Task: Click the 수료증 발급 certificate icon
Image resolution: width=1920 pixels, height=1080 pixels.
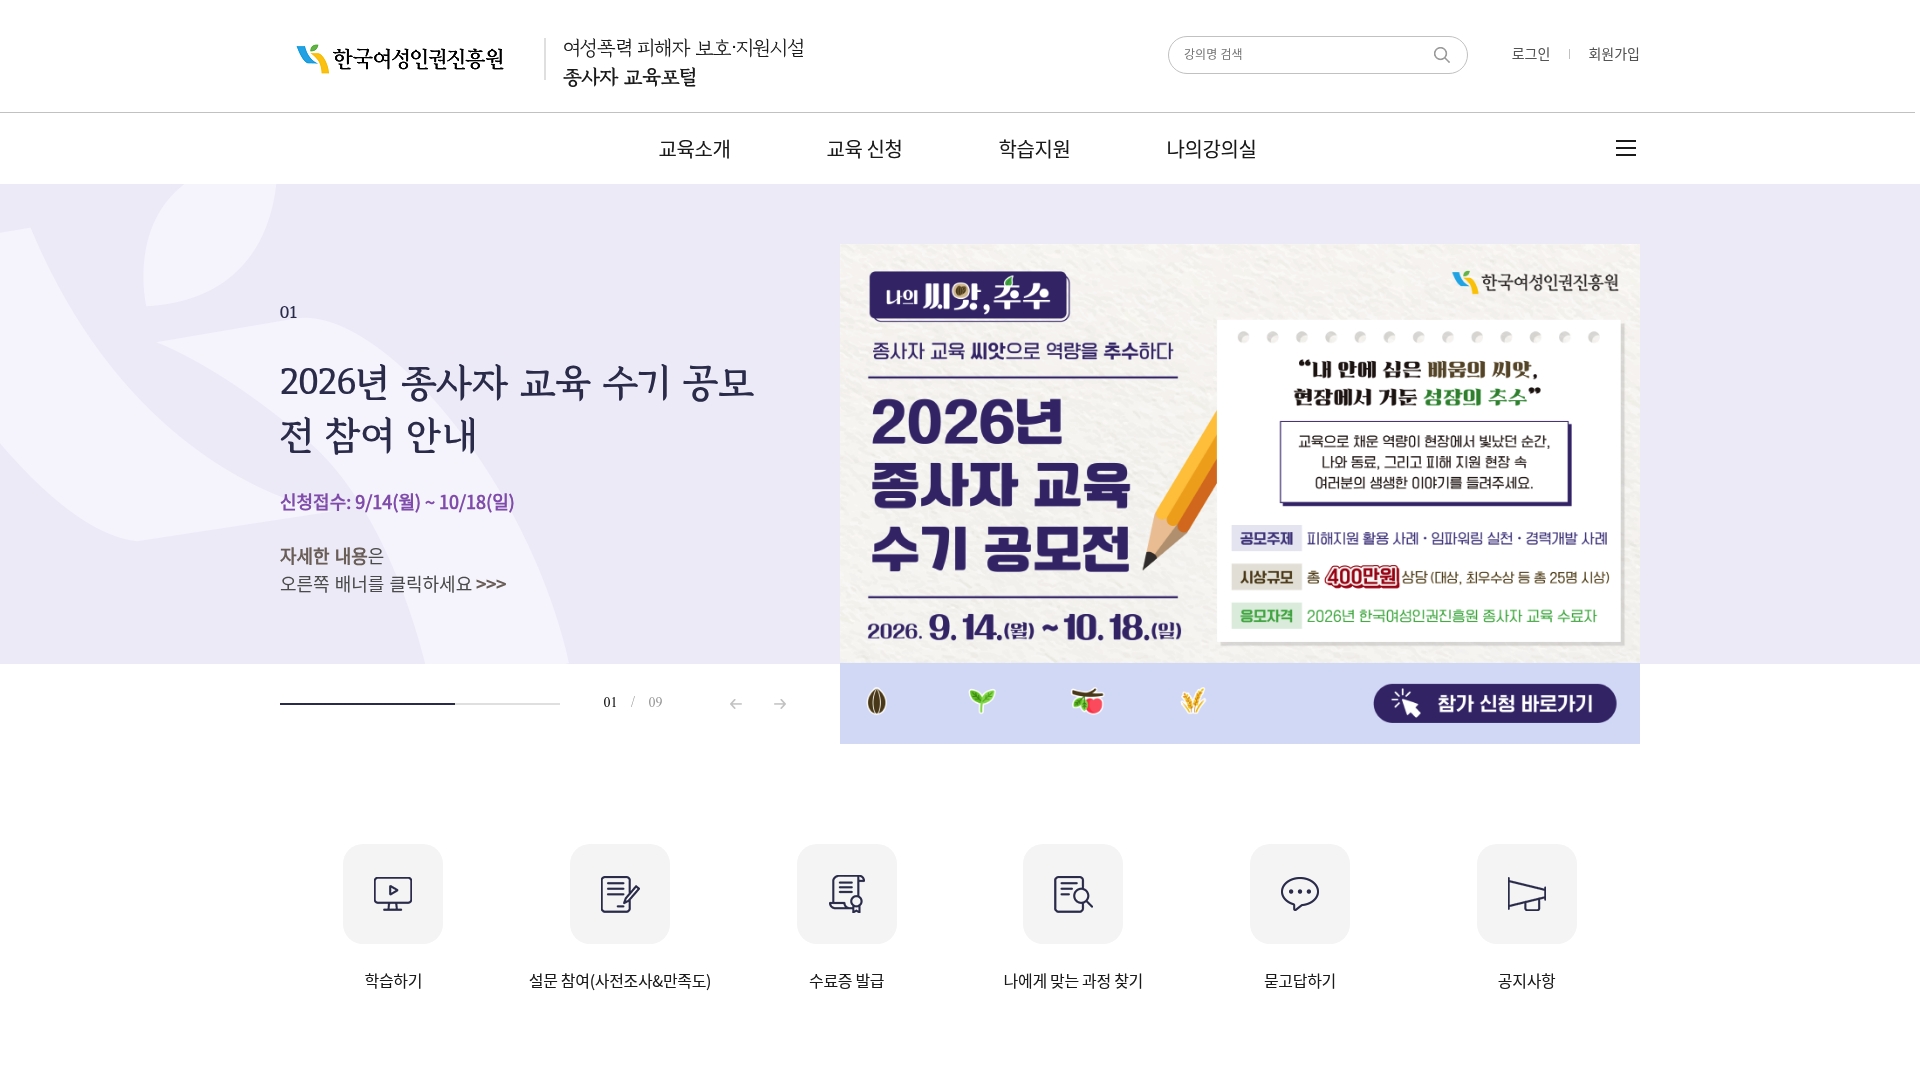Action: pos(847,894)
